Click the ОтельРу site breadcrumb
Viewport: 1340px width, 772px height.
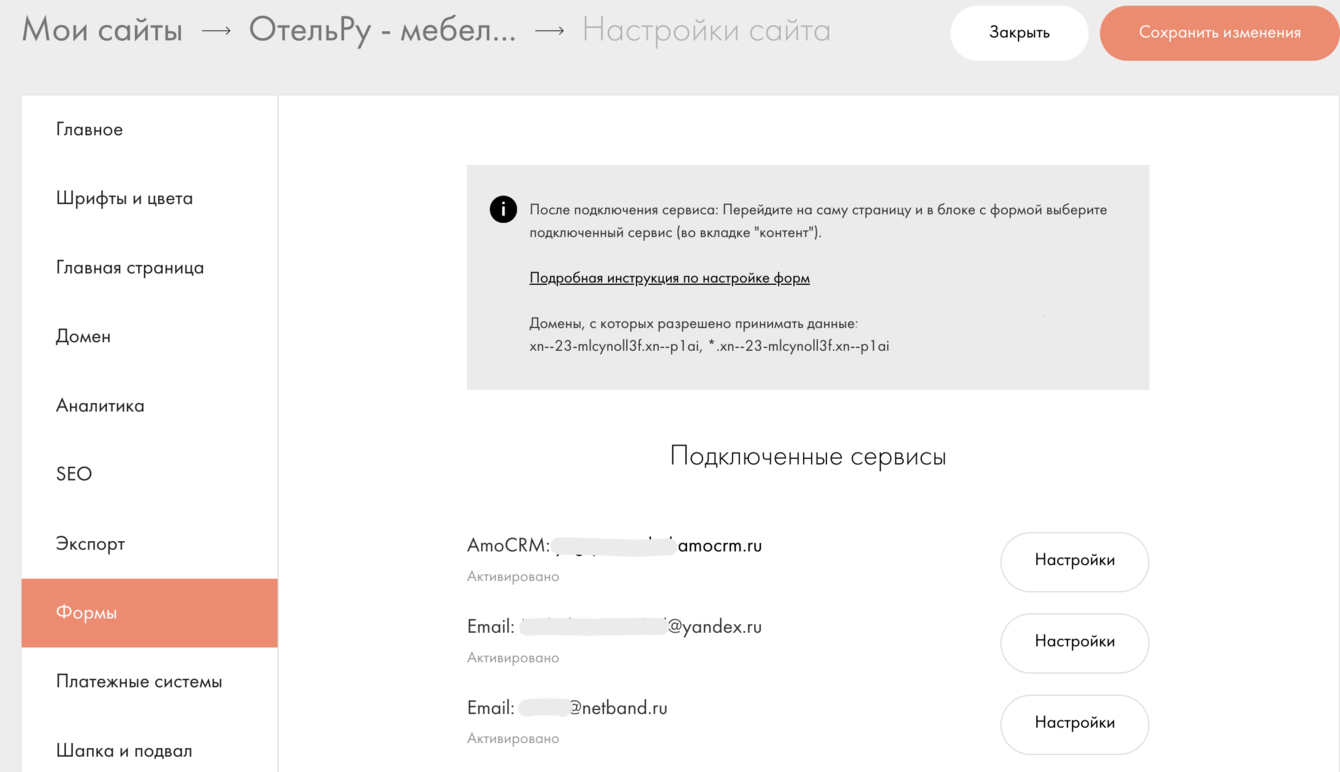(382, 31)
